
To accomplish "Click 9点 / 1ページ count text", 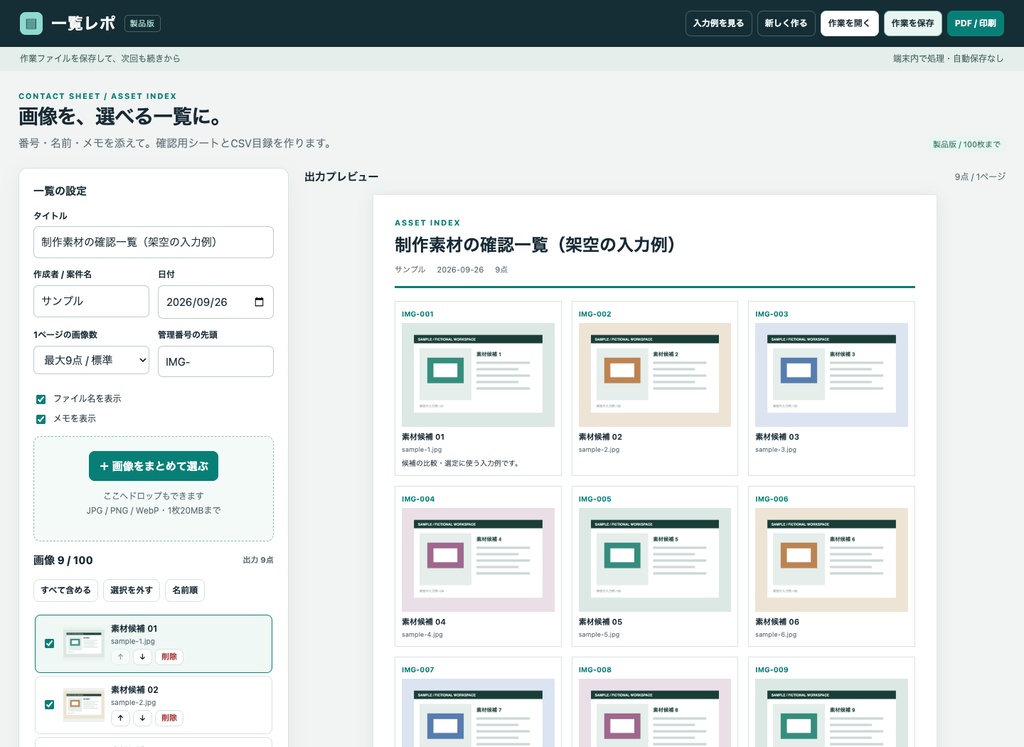I will click(x=980, y=177).
